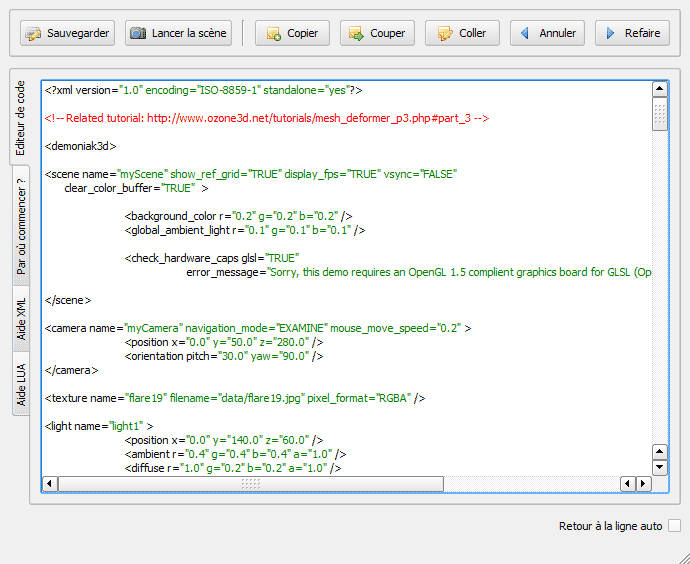Viewport: 690px width, 564px height.
Task: Click the blue right arrow on Refaire
Action: [610, 33]
